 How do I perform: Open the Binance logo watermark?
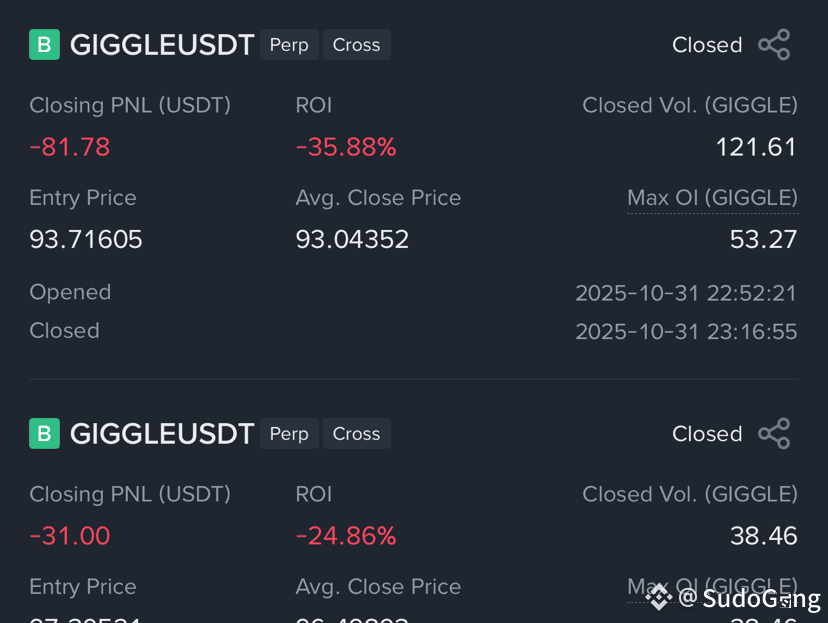click(x=659, y=597)
